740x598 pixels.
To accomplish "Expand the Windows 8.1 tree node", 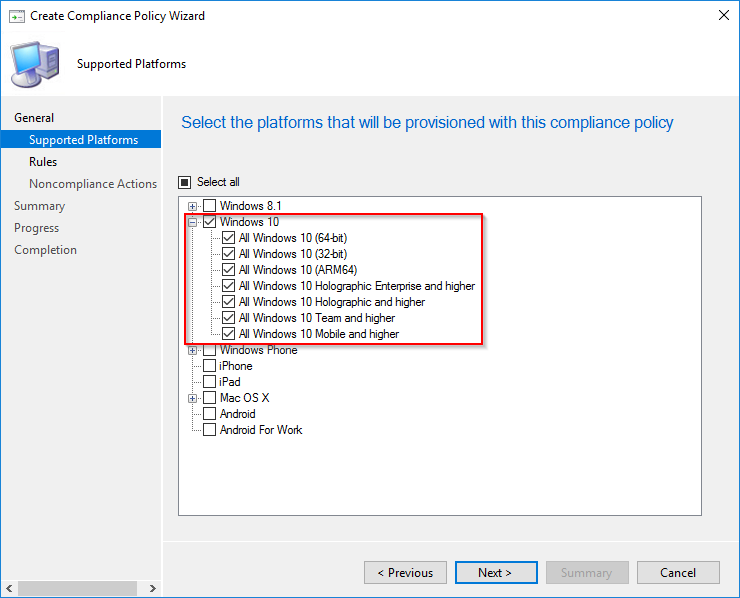I will (193, 206).
